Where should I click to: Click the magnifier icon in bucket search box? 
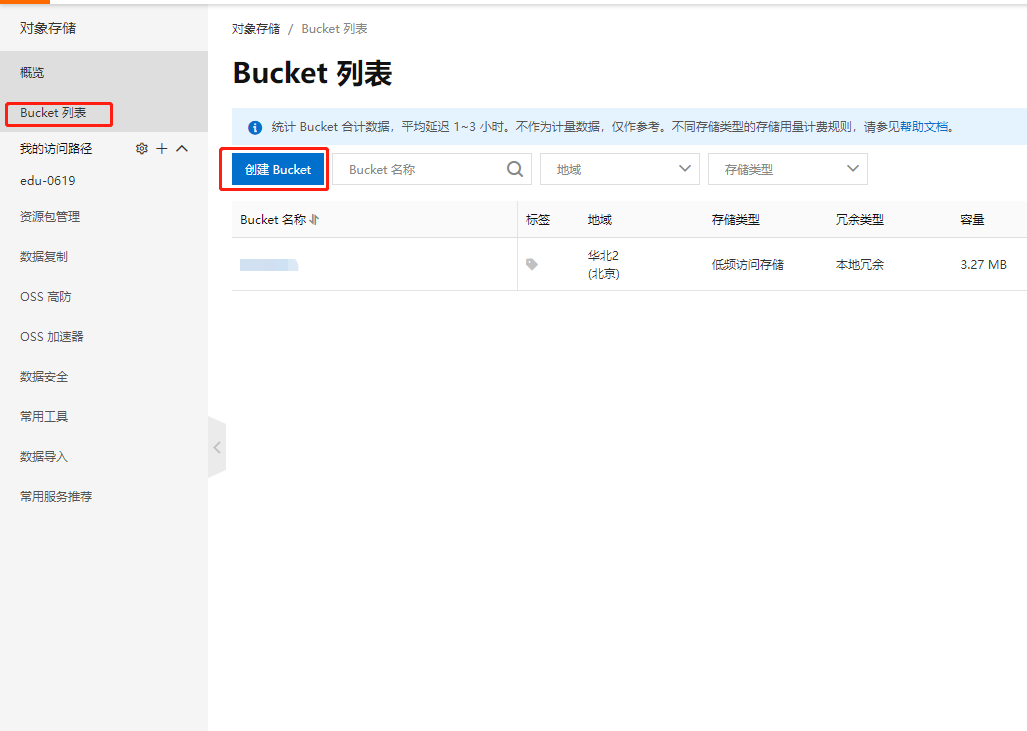(514, 169)
